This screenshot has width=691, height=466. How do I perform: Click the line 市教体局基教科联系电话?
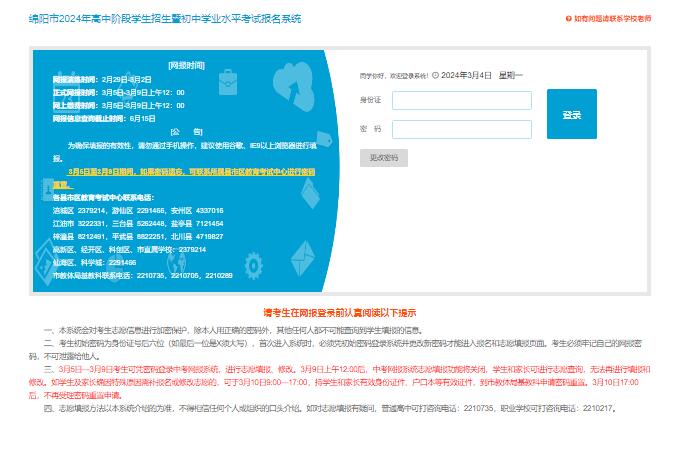143,276
